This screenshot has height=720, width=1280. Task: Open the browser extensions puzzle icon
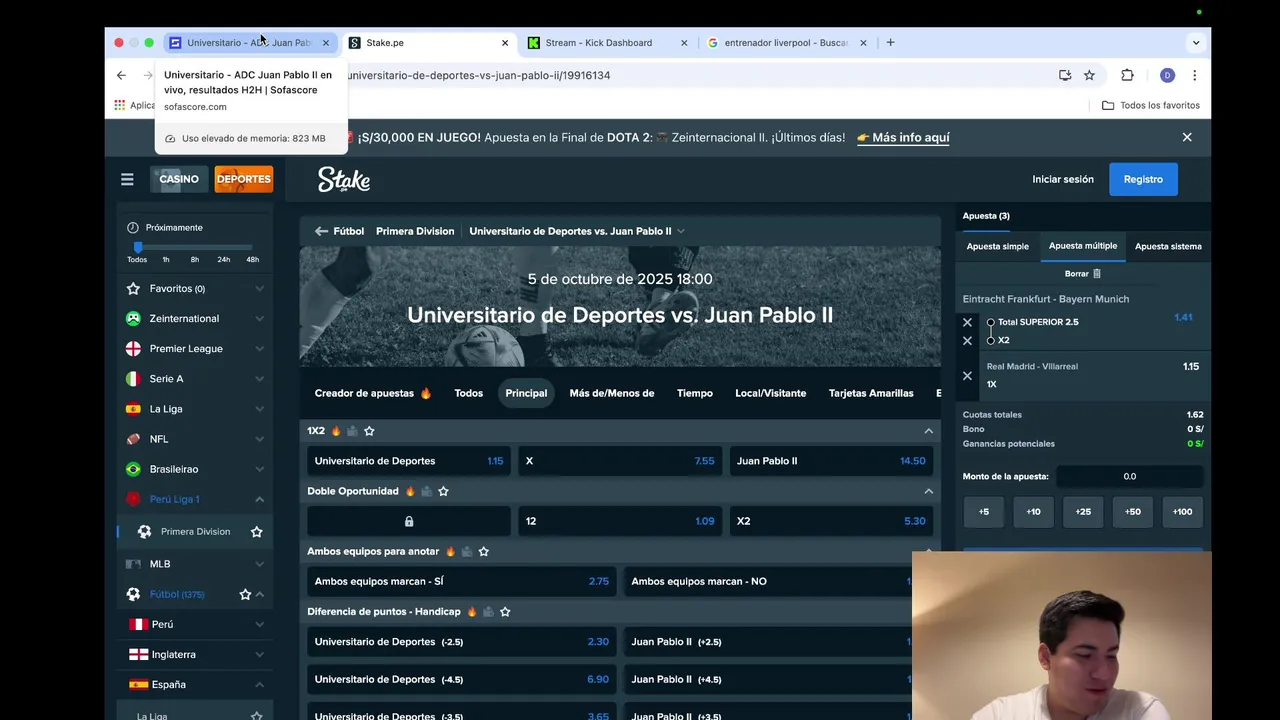point(1127,75)
